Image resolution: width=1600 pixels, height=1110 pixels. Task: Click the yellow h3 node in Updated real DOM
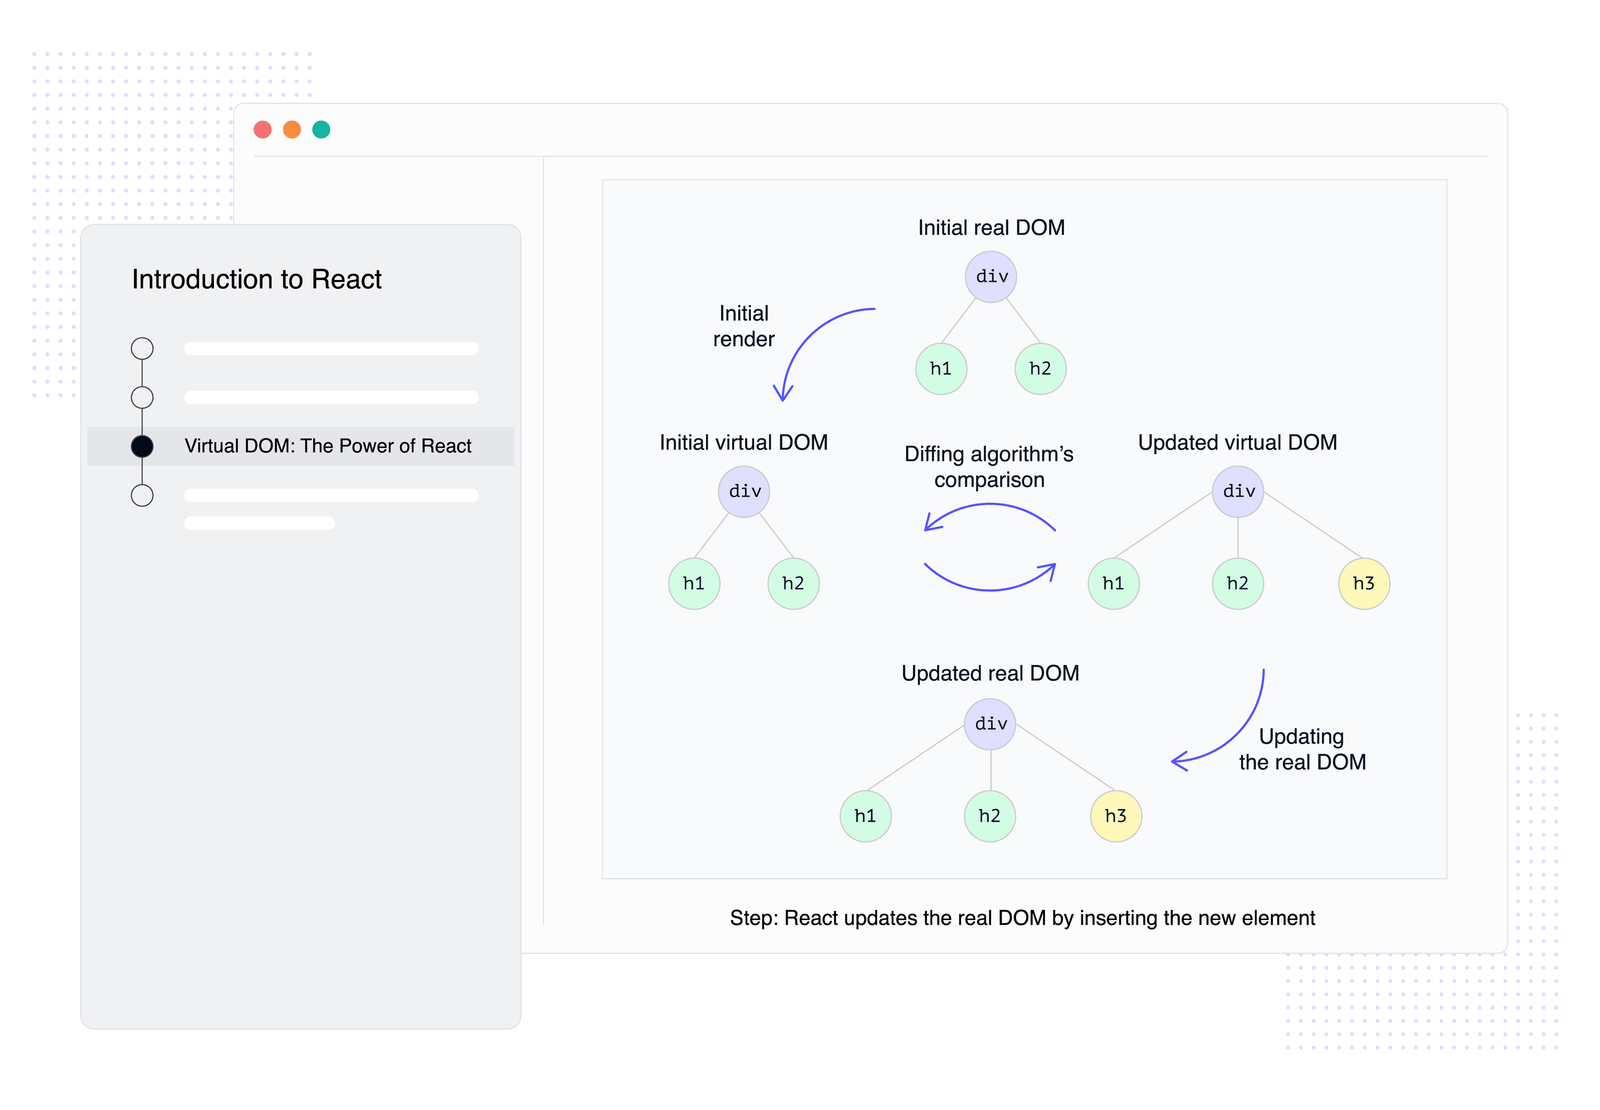pyautogui.click(x=1116, y=816)
